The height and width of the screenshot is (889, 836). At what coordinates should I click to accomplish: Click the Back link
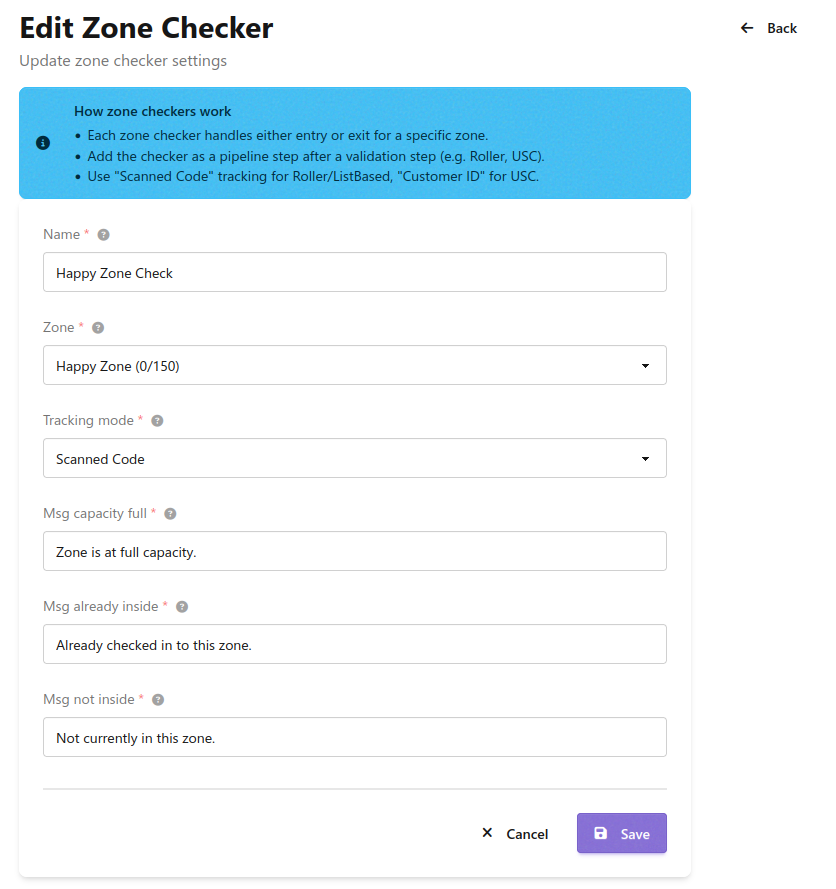[781, 28]
